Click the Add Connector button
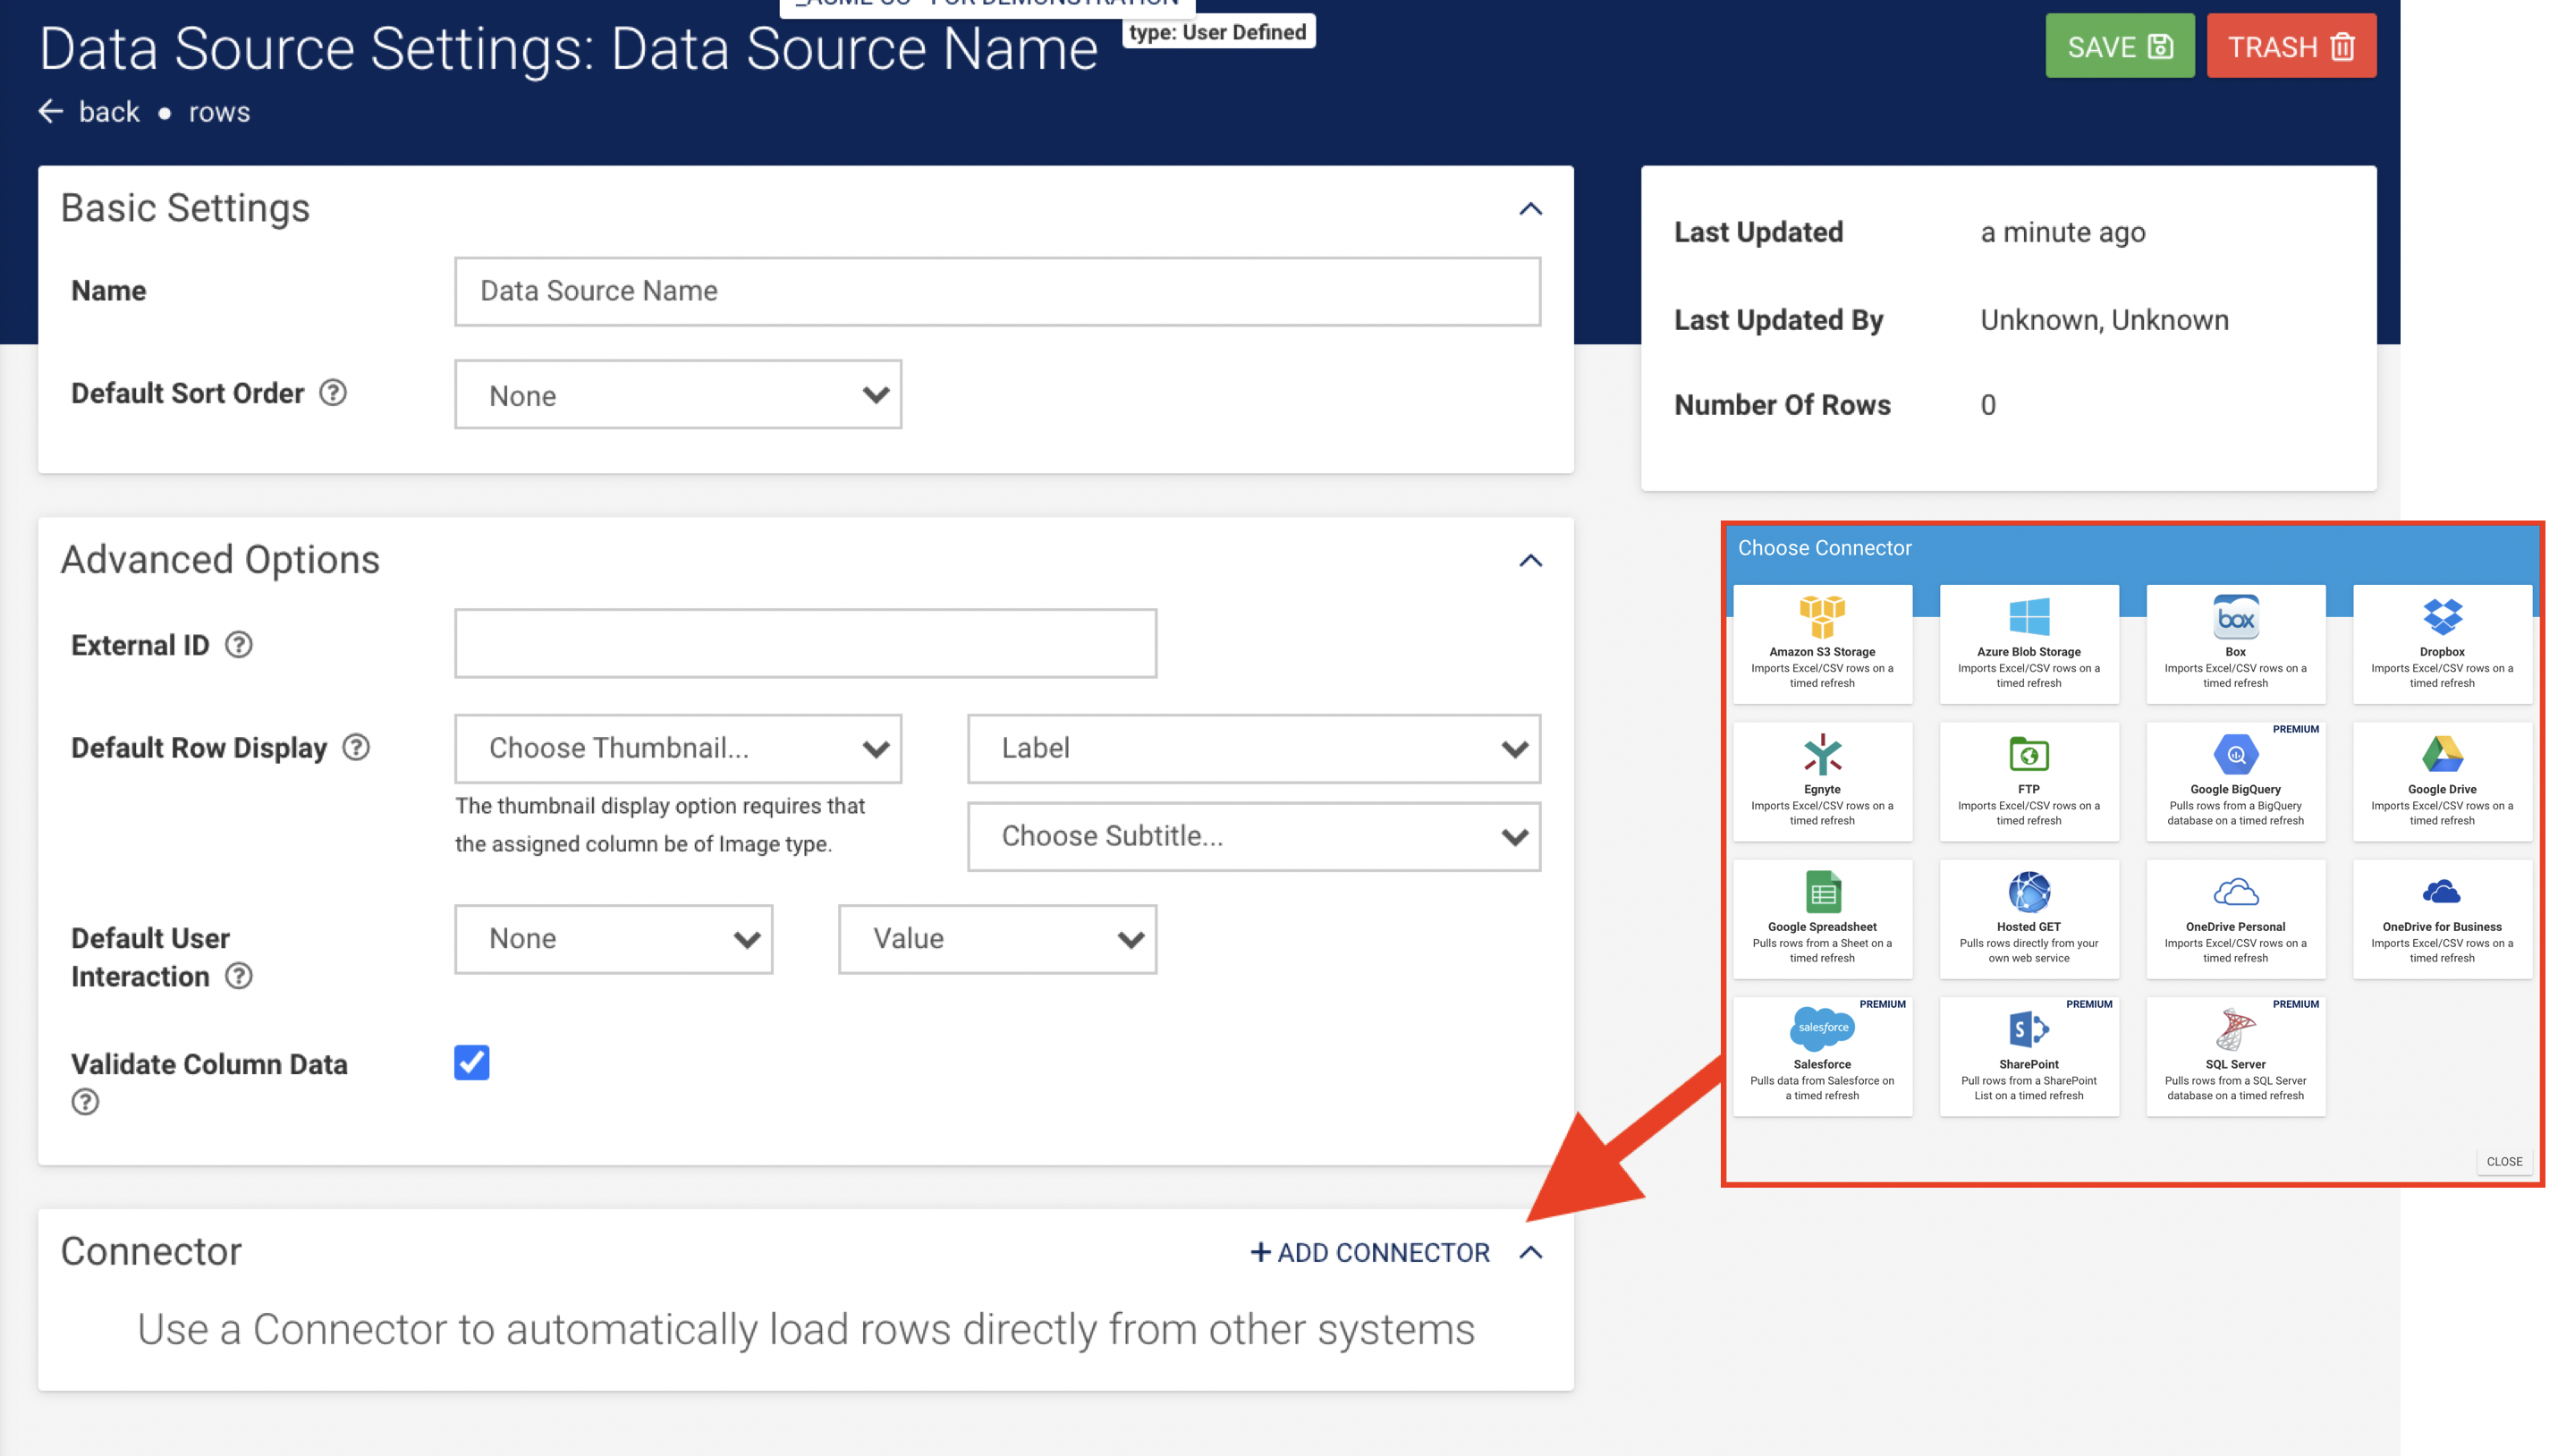The height and width of the screenshot is (1456, 2558). tap(1370, 1252)
